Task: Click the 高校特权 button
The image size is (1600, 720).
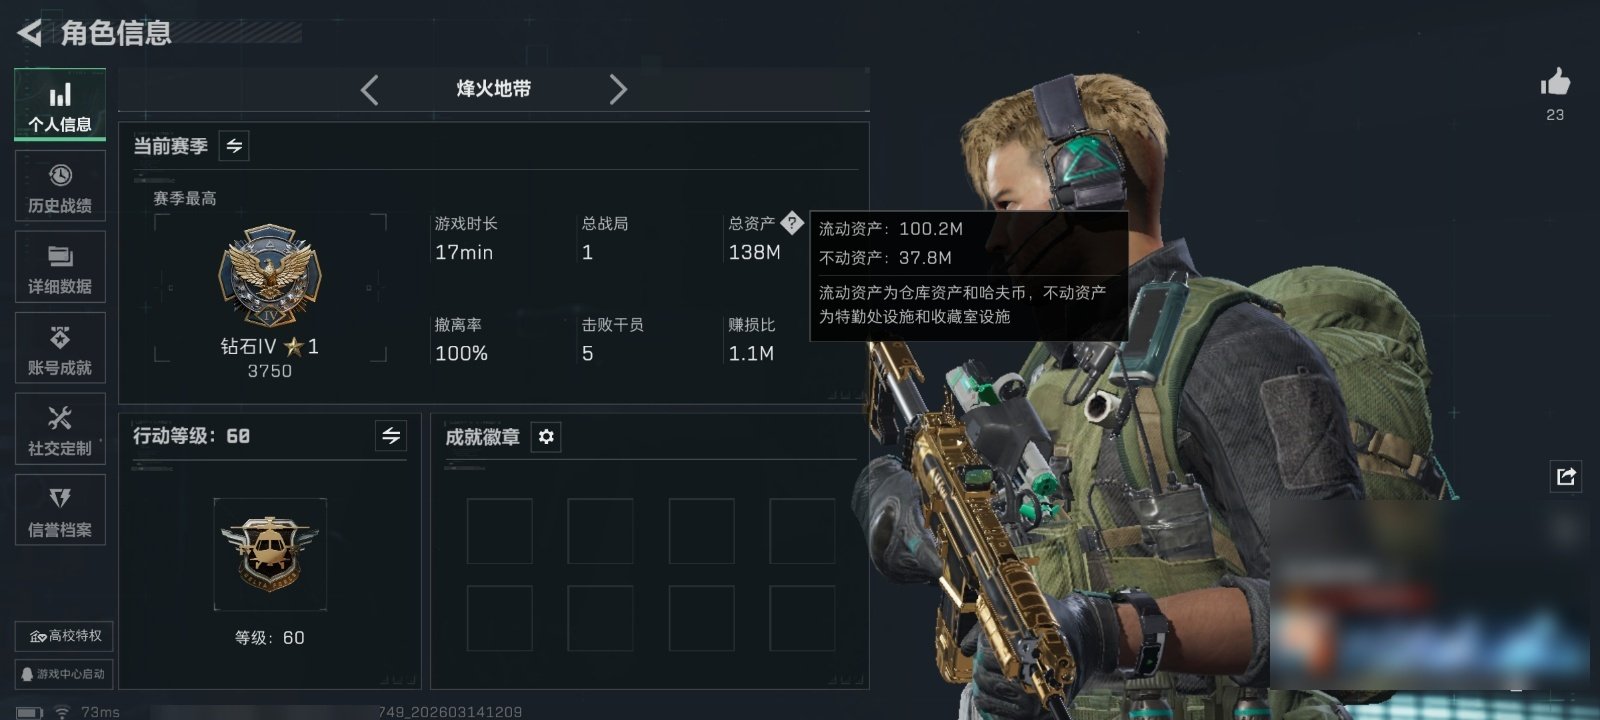Action: [64, 636]
